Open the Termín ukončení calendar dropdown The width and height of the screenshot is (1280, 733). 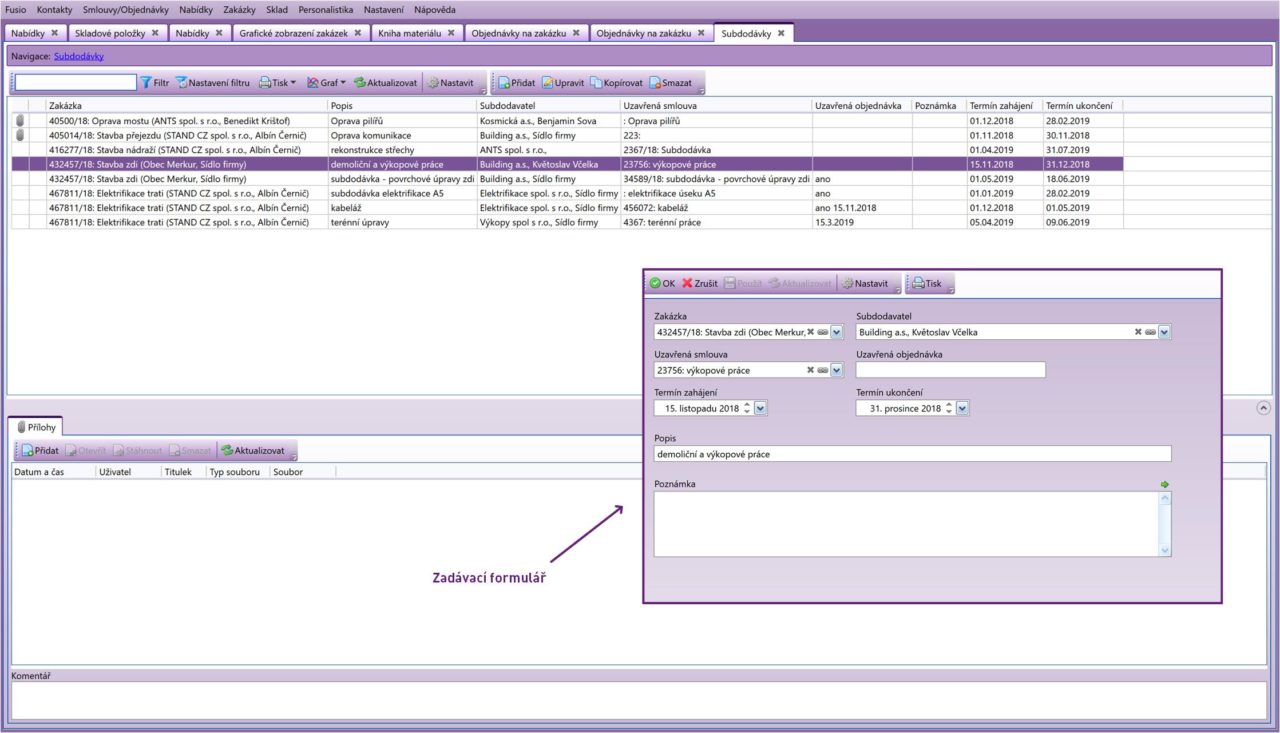click(x=963, y=408)
